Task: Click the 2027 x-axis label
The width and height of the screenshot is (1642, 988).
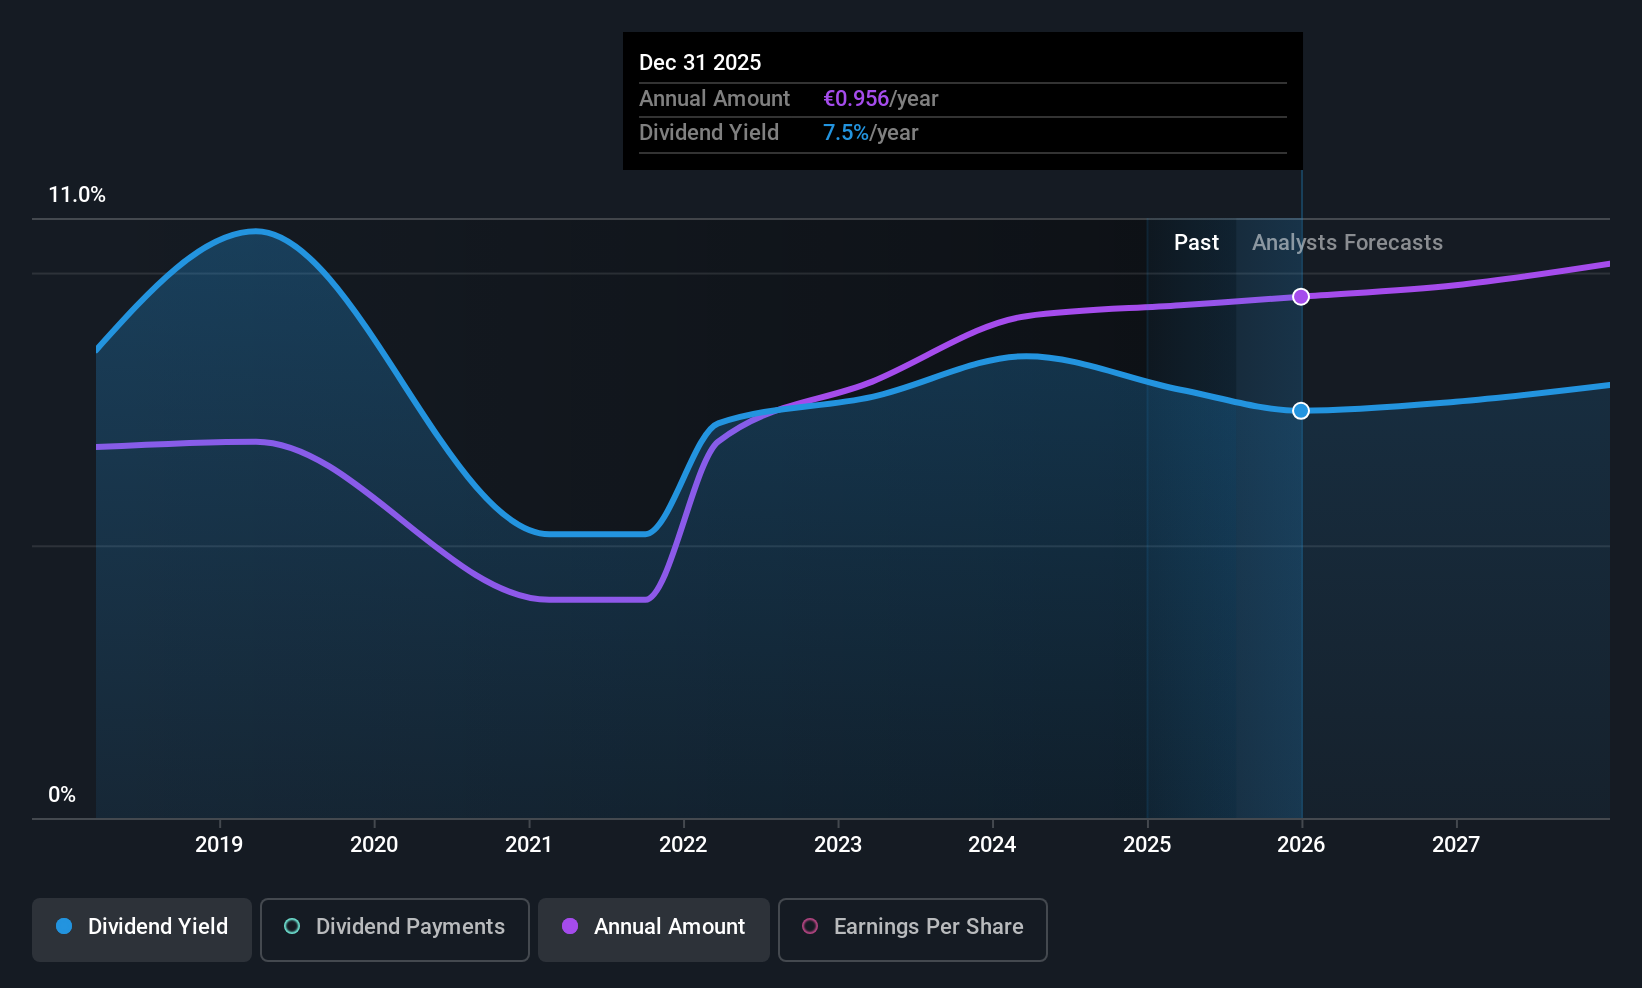Action: click(x=1456, y=845)
